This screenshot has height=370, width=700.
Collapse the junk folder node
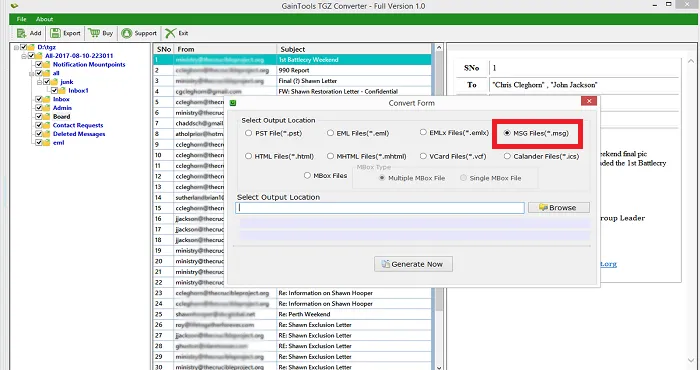pyautogui.click(x=40, y=82)
